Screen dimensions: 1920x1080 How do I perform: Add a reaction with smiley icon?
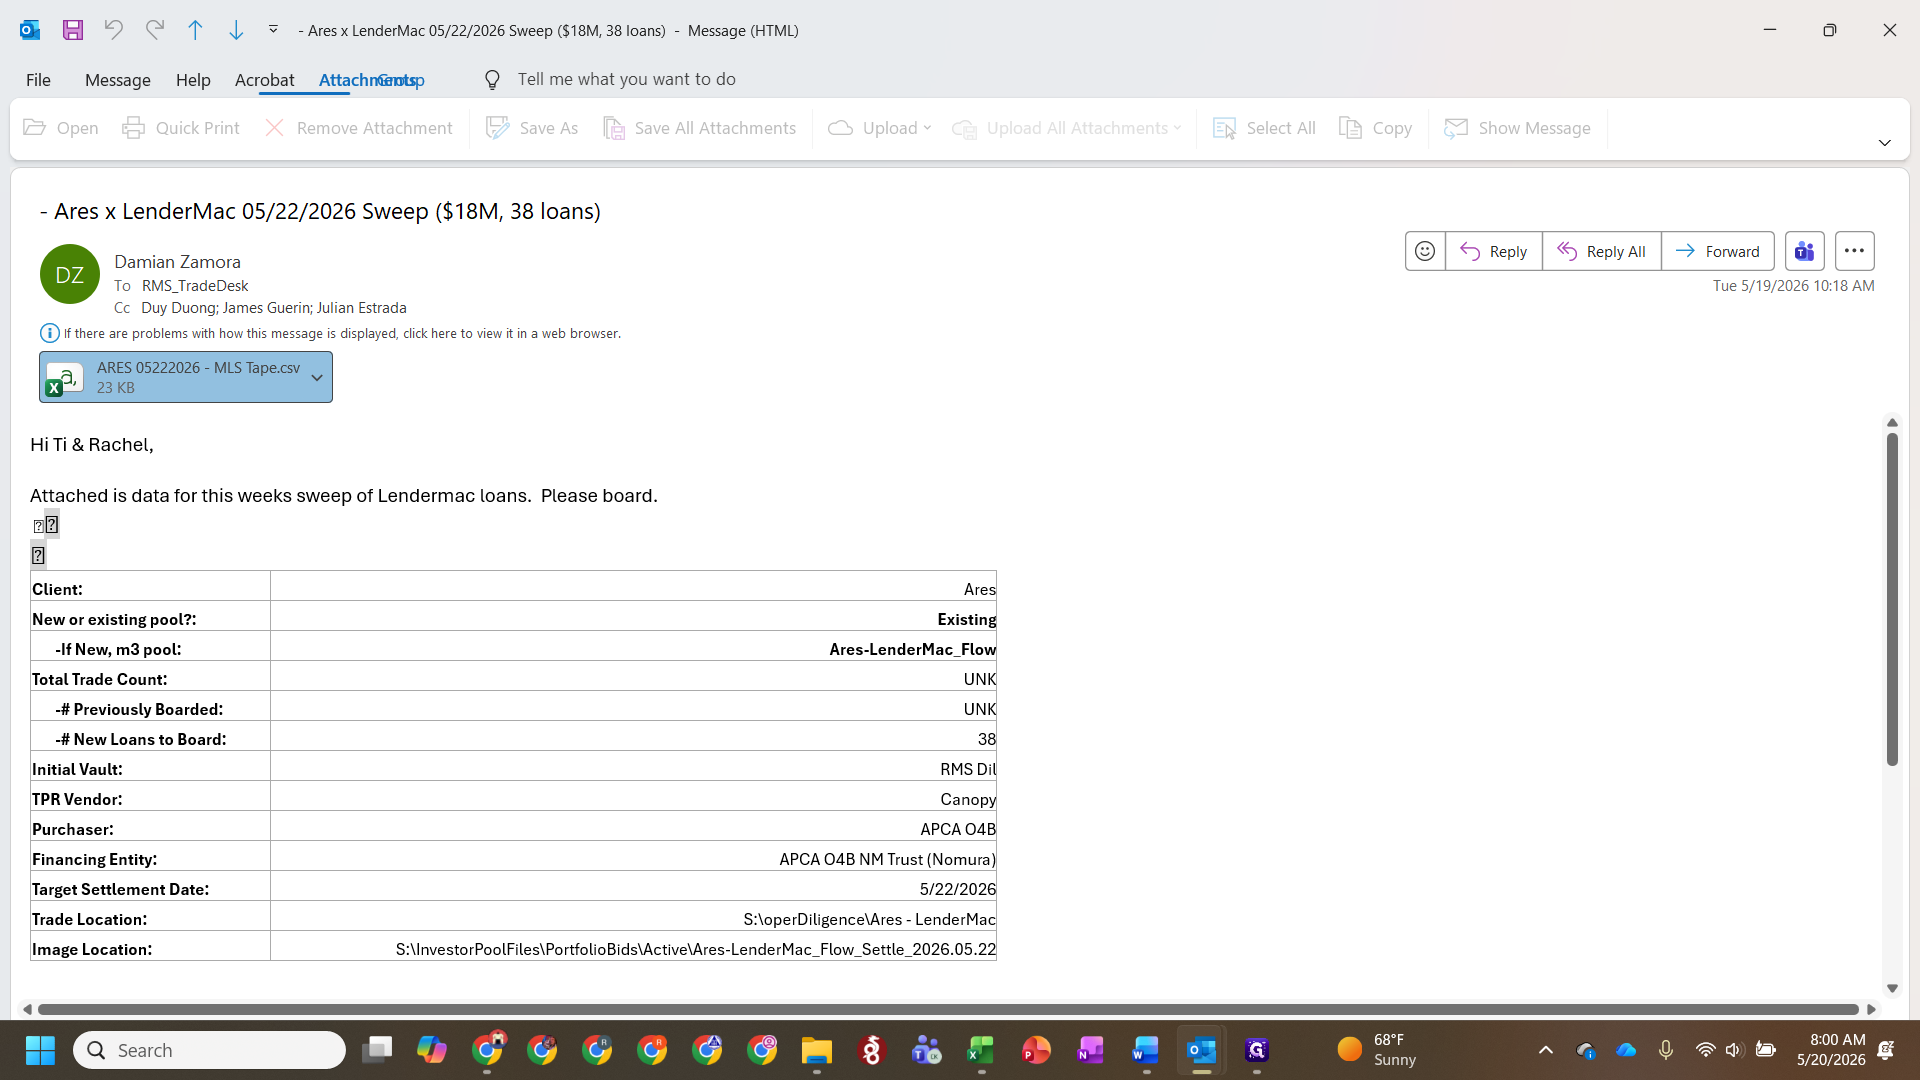(x=1425, y=251)
